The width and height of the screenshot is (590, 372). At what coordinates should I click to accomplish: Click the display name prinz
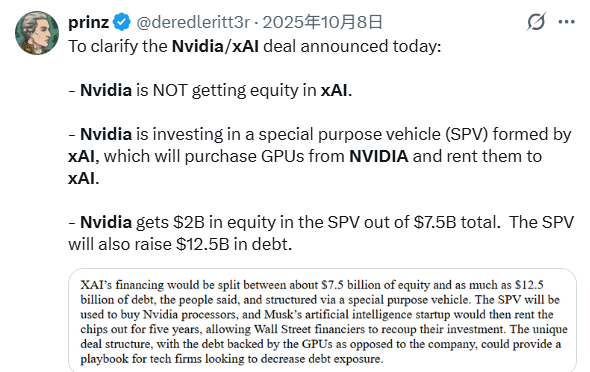tap(88, 23)
